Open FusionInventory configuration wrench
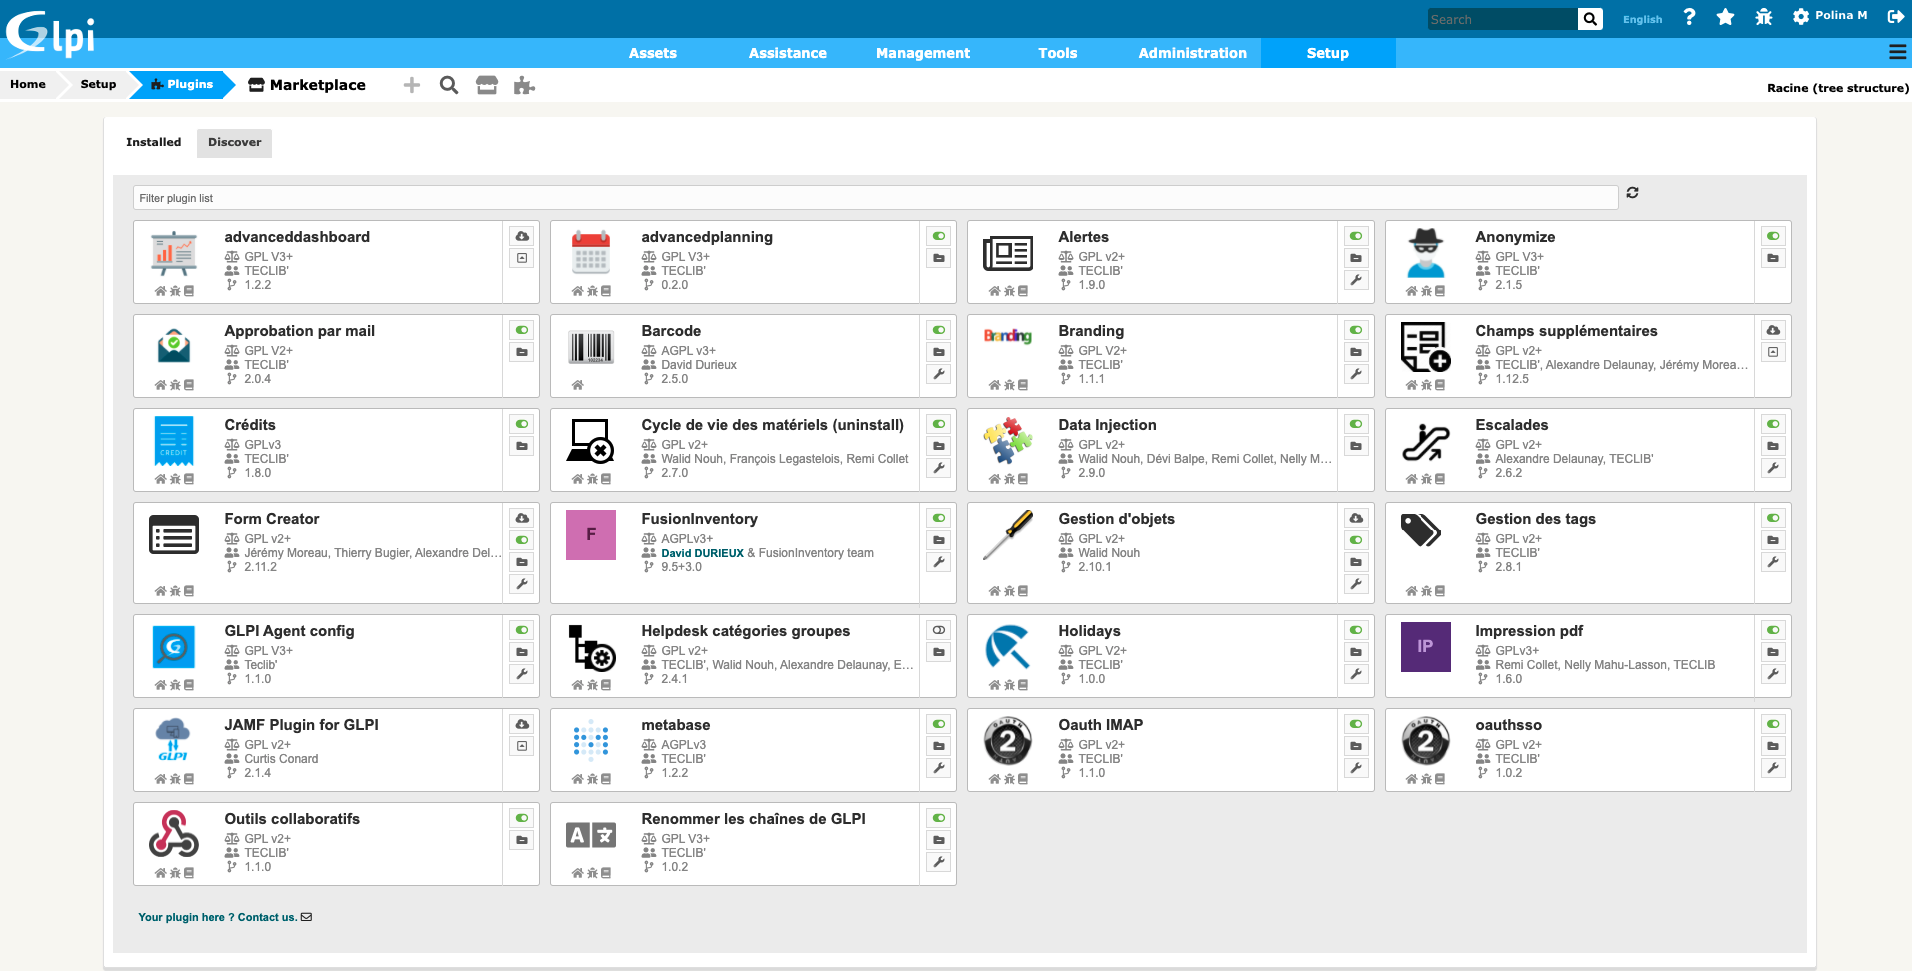 pyautogui.click(x=939, y=562)
